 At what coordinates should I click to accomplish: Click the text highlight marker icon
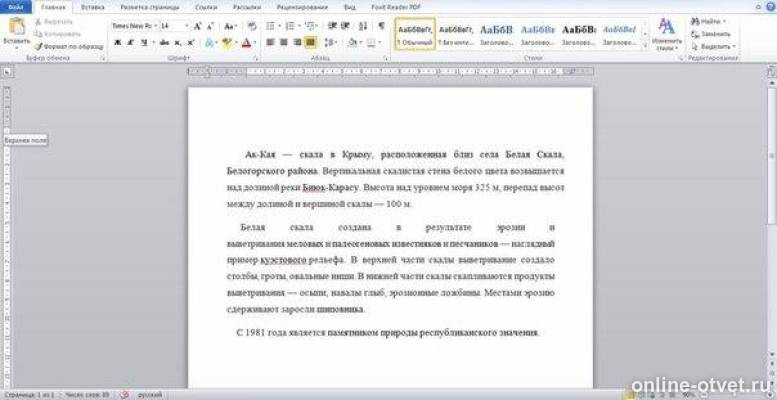(226, 43)
